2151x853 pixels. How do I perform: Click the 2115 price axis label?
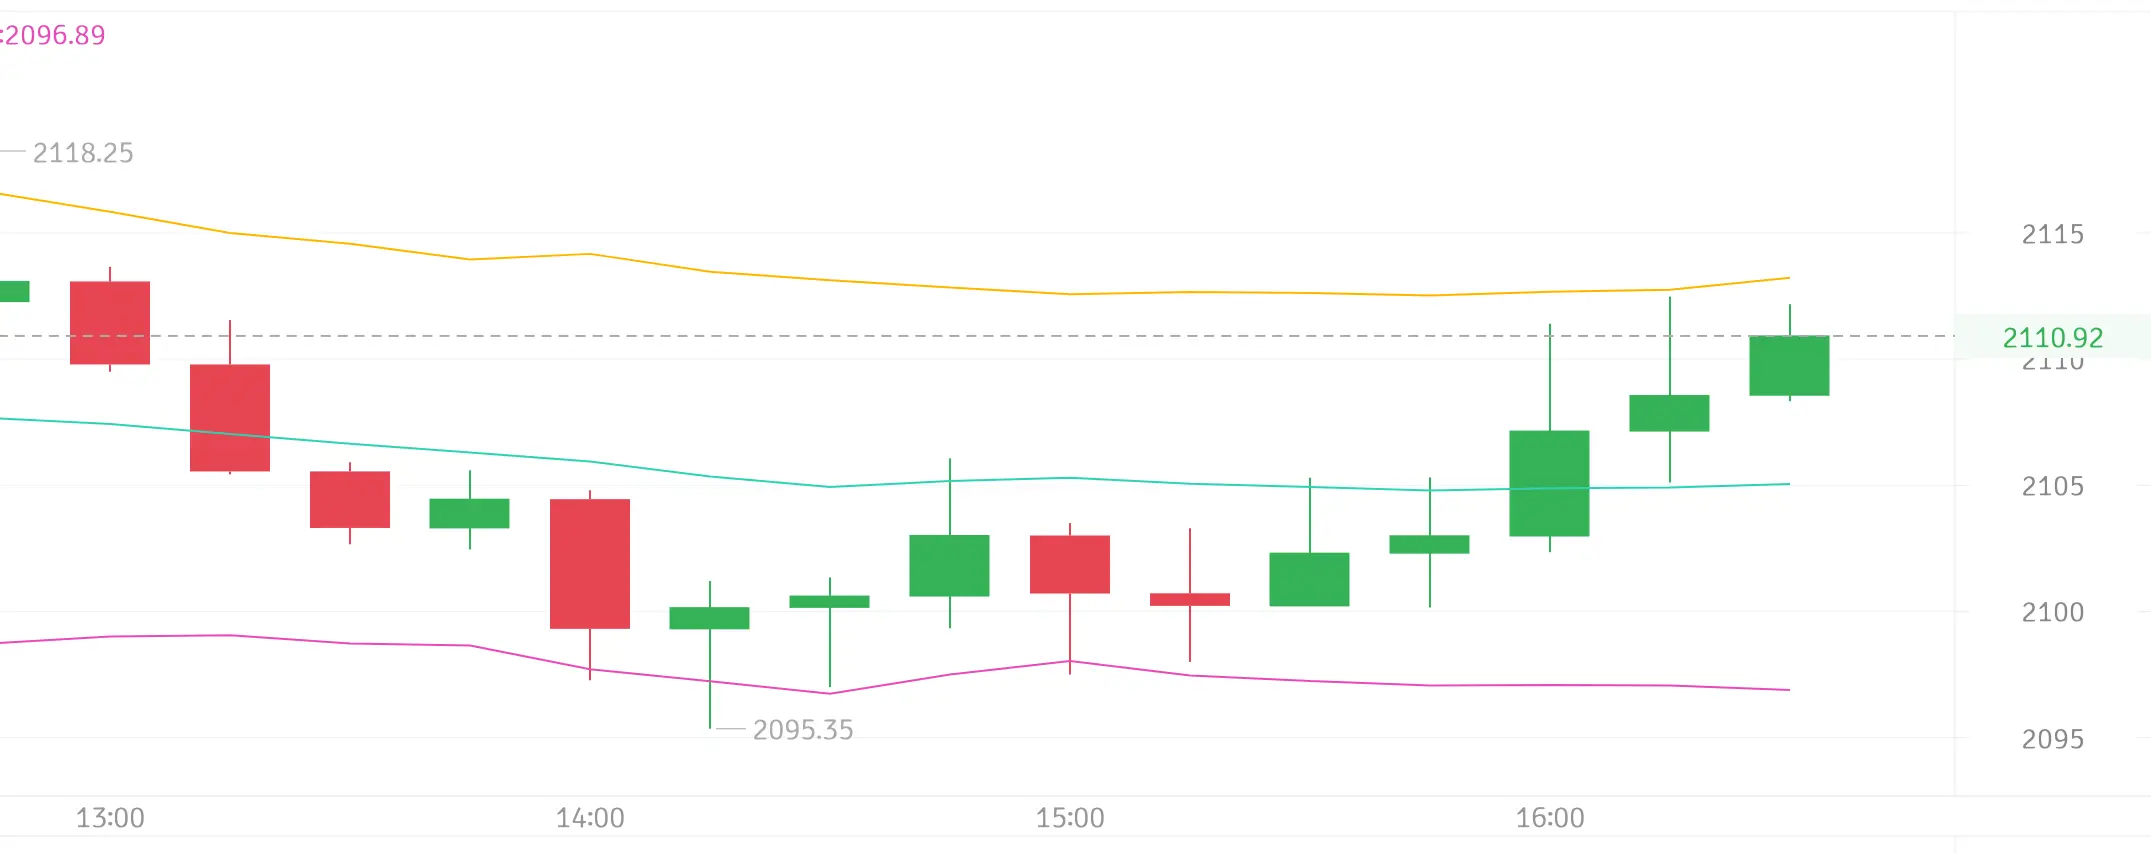(2053, 234)
